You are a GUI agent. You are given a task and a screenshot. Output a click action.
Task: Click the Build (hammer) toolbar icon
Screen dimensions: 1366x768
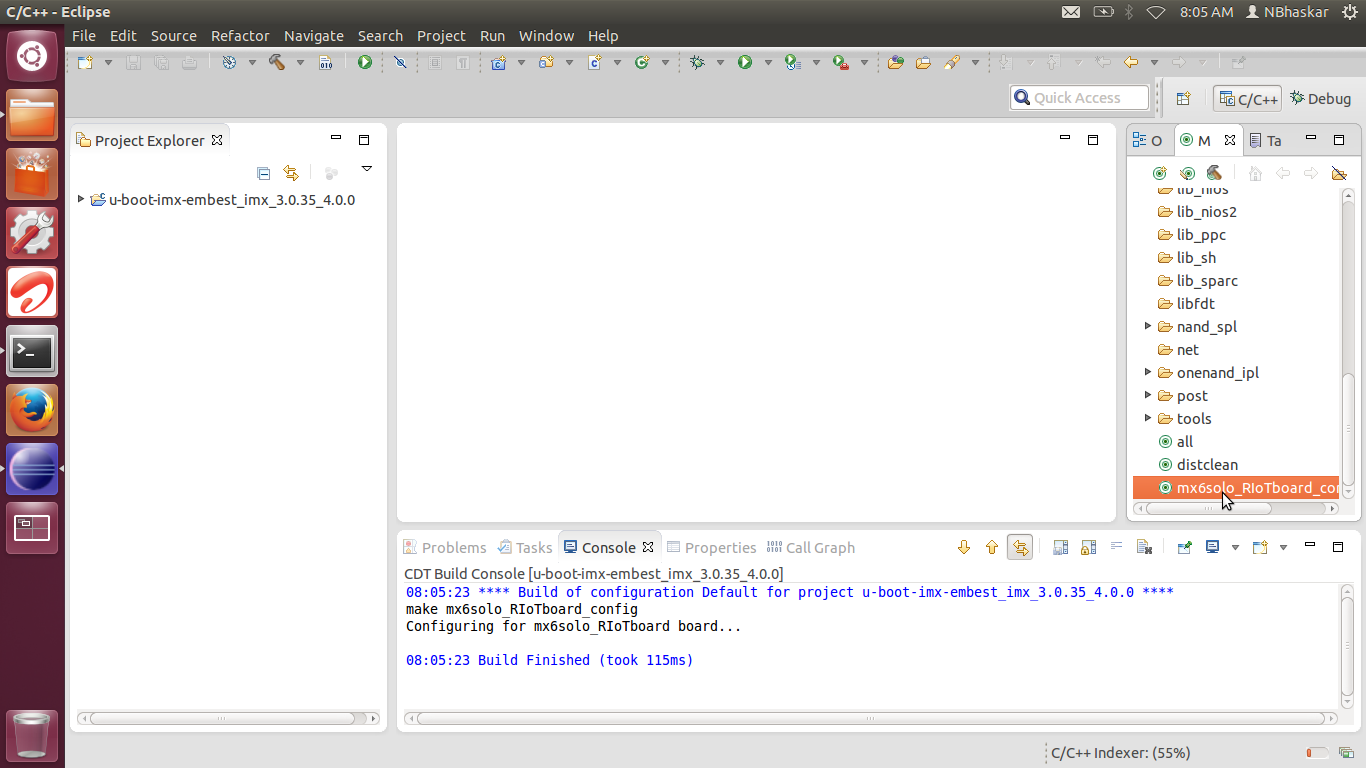277,62
